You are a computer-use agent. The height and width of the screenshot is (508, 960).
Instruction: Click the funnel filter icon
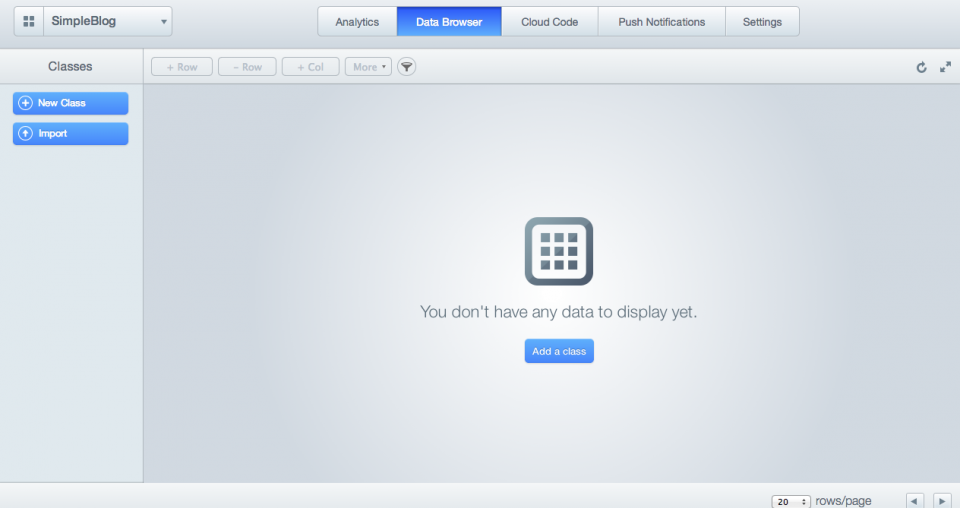point(407,67)
